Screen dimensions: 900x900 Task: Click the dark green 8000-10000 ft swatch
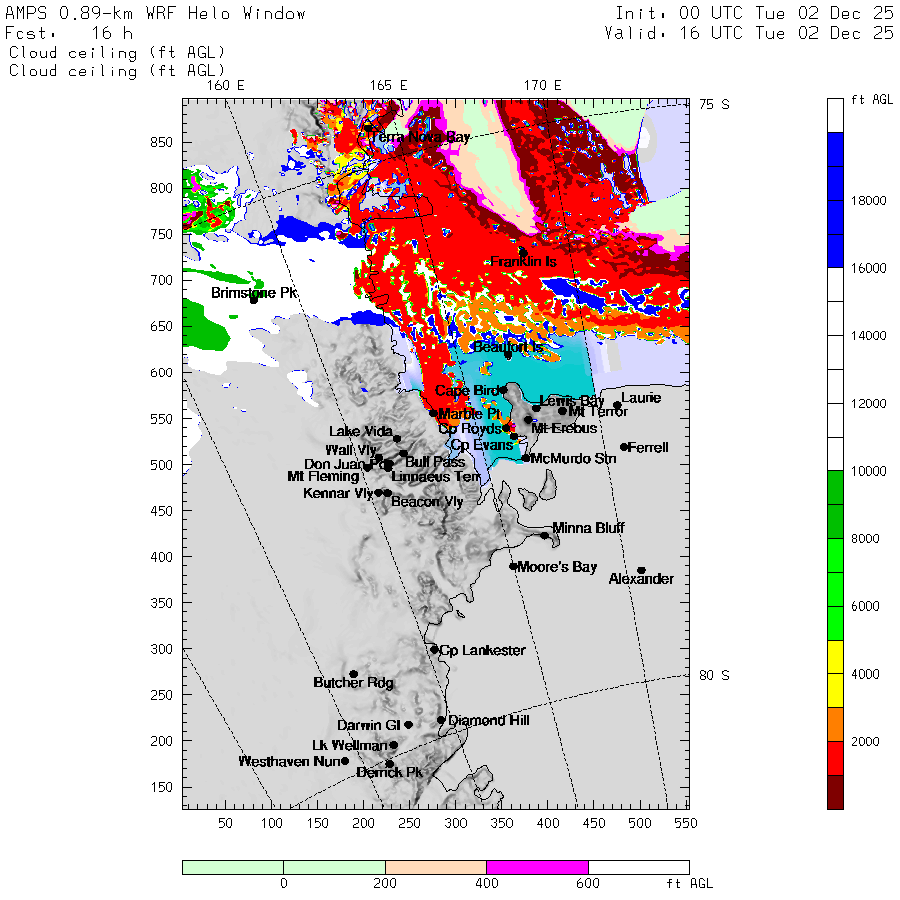[836, 505]
